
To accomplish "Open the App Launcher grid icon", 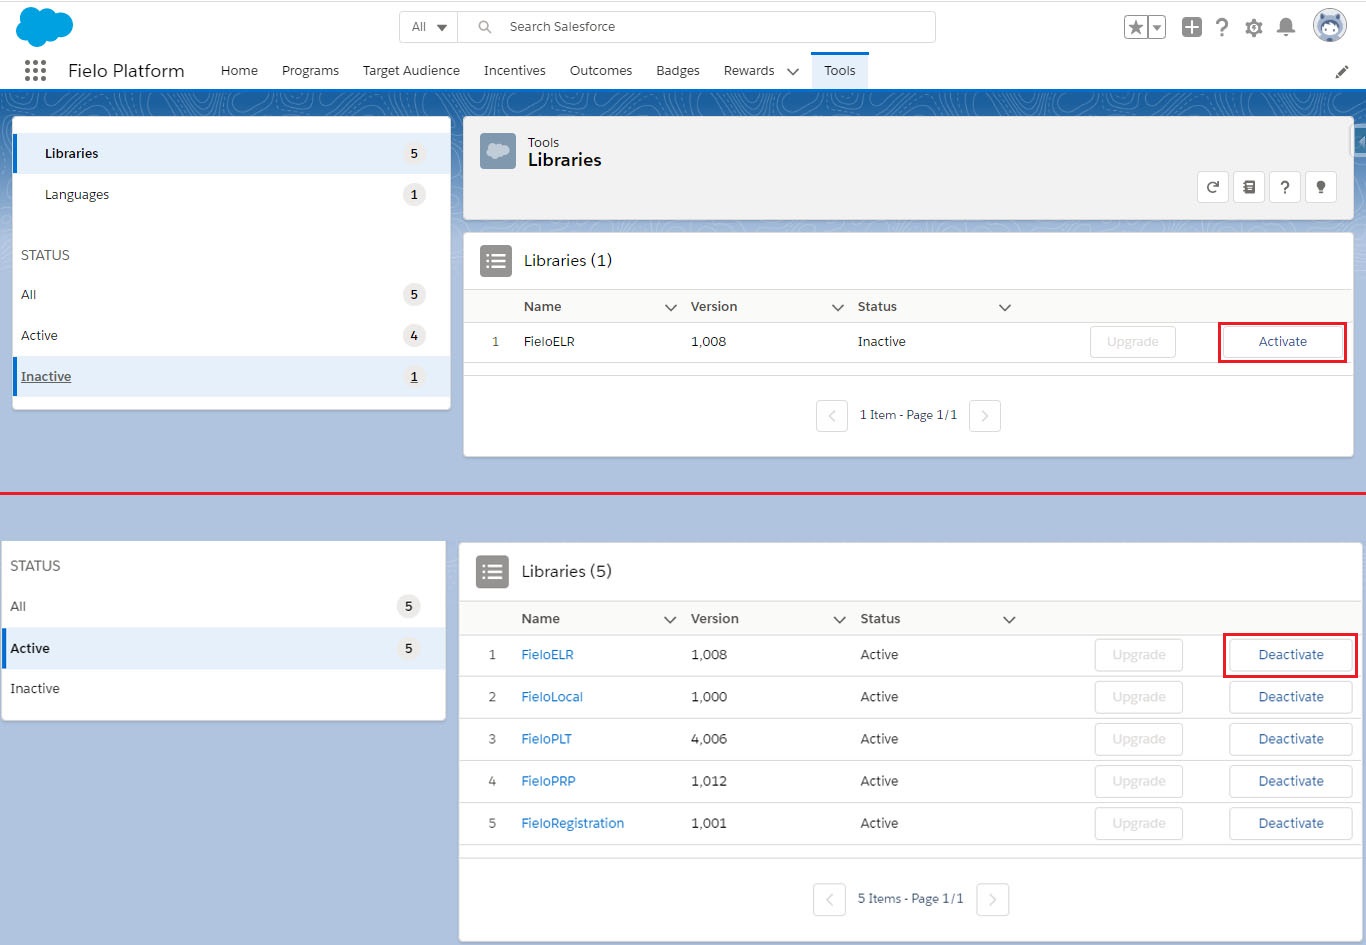I will click(x=35, y=70).
